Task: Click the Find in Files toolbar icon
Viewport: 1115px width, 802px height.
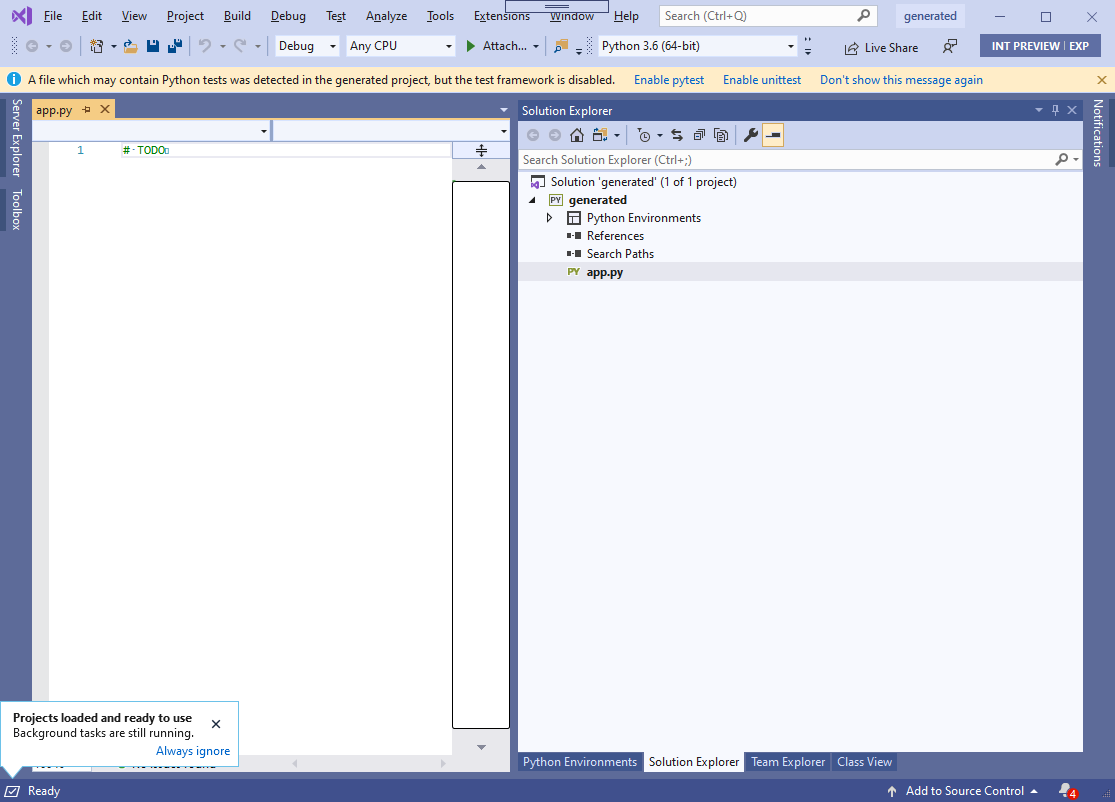Action: coord(561,46)
